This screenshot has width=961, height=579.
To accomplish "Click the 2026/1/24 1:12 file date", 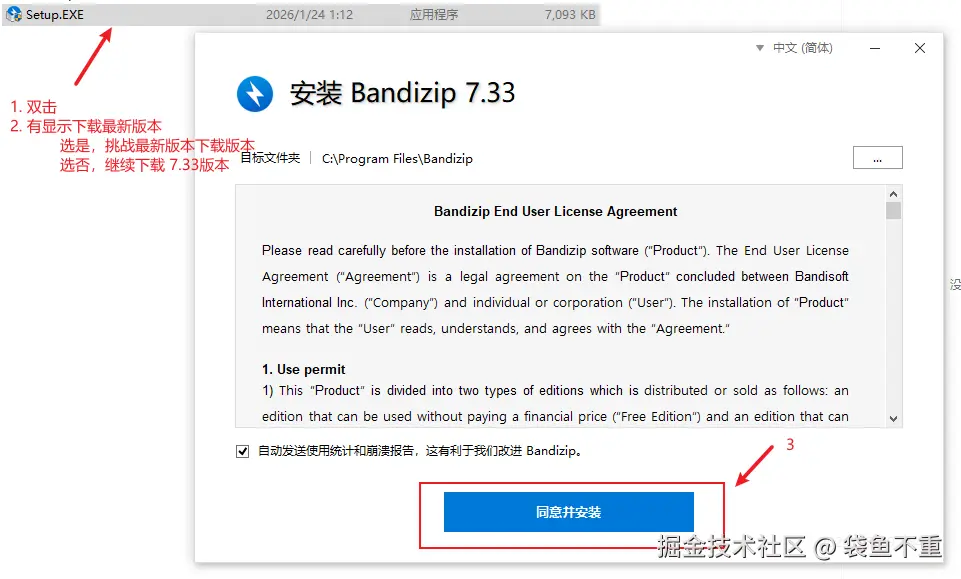I will [310, 15].
